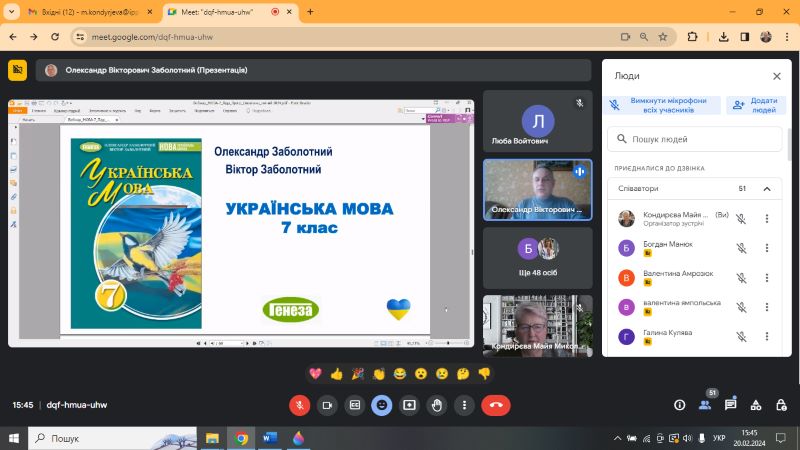Send sad face reaction
The image size is (800, 450).
(442, 374)
